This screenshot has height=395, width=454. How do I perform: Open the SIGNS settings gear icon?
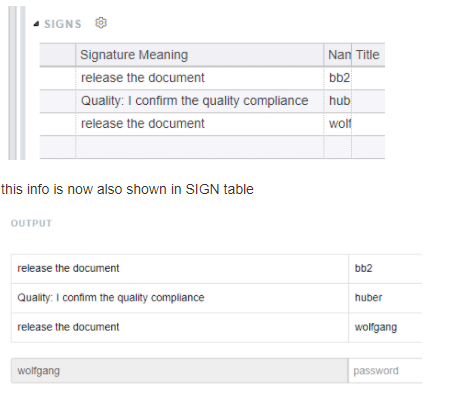(101, 23)
